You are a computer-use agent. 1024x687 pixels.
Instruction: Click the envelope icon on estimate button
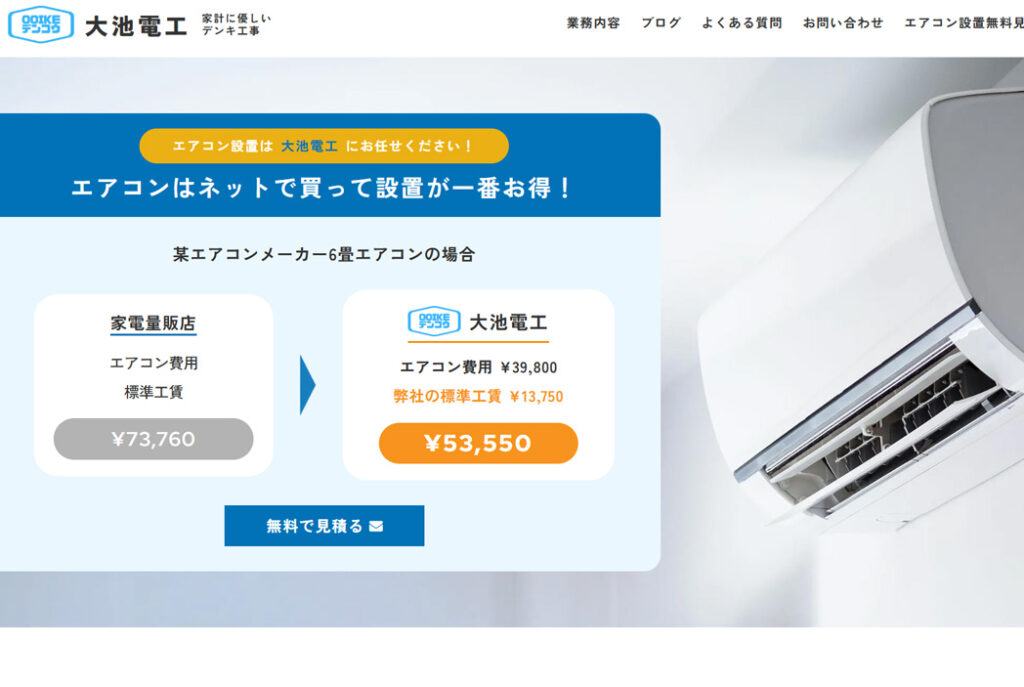[x=376, y=526]
